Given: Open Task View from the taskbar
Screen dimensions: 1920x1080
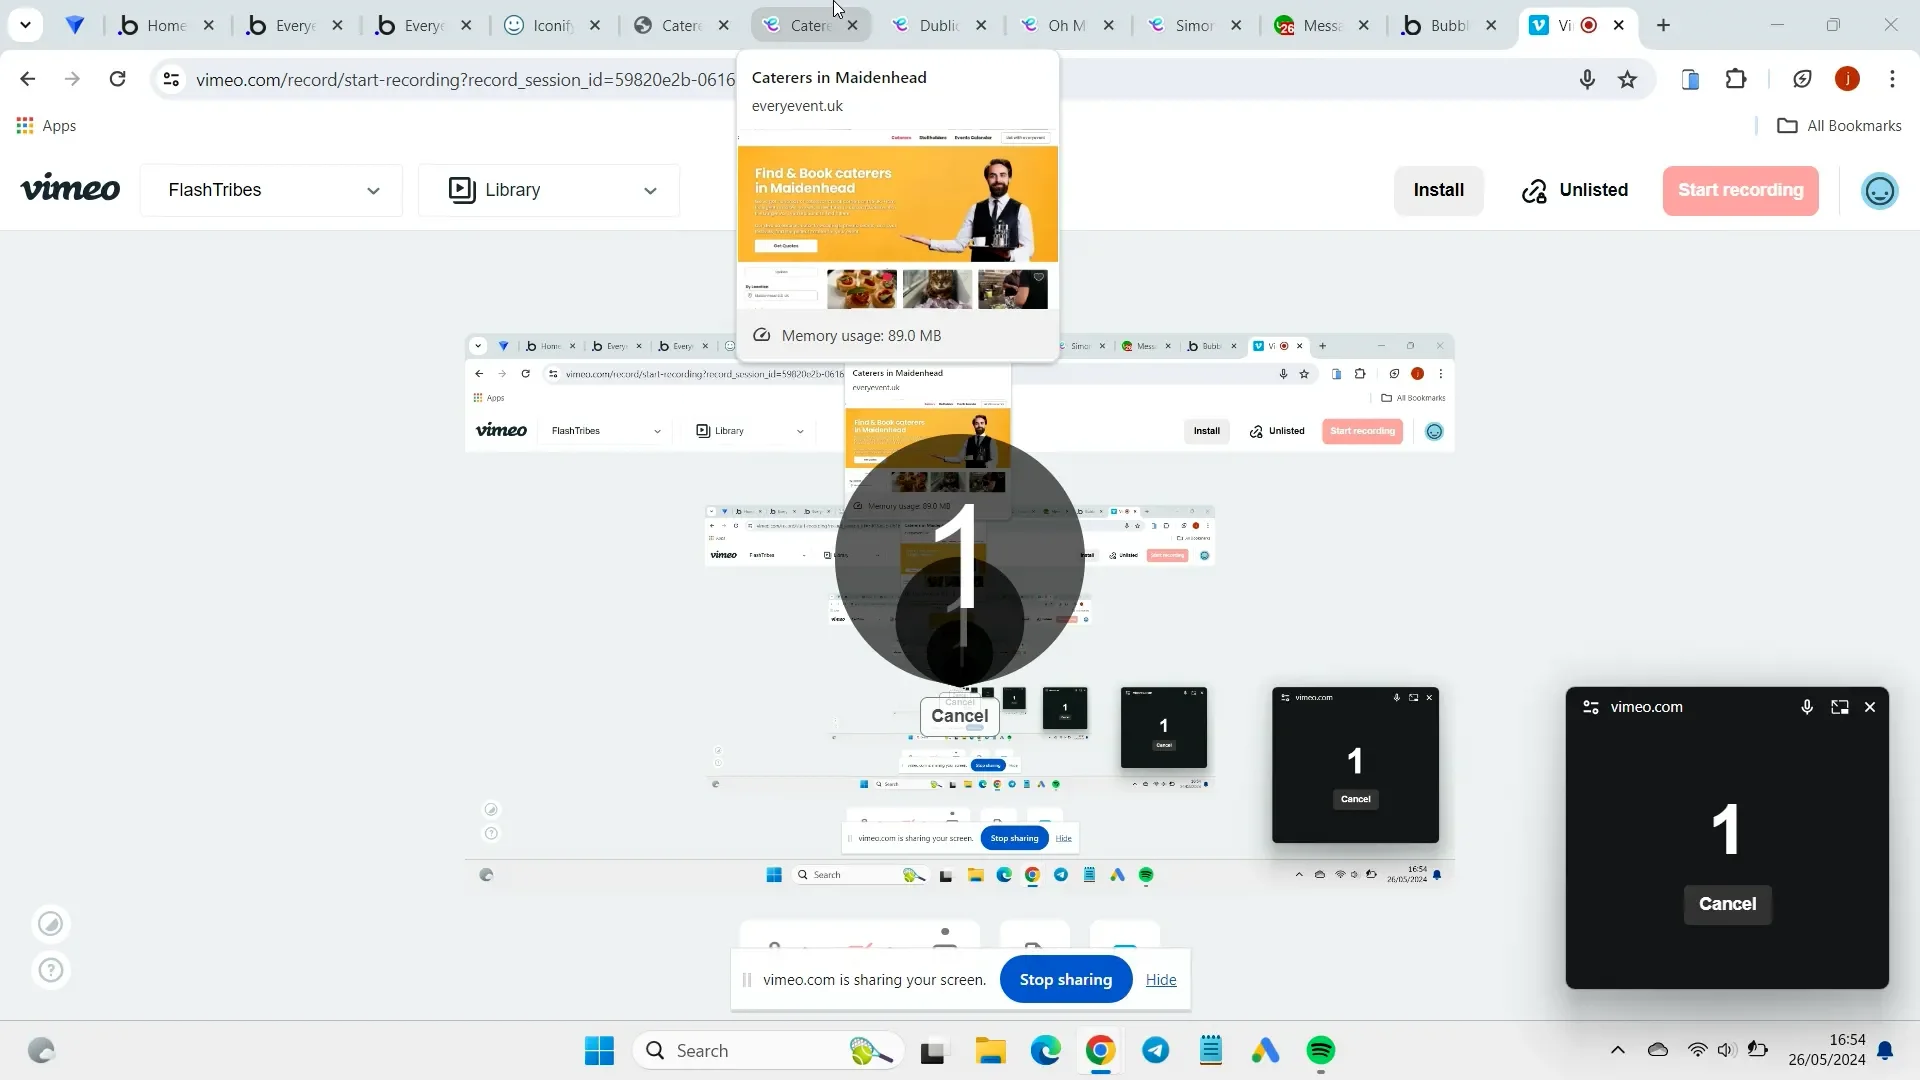Looking at the screenshot, I should coord(932,1051).
